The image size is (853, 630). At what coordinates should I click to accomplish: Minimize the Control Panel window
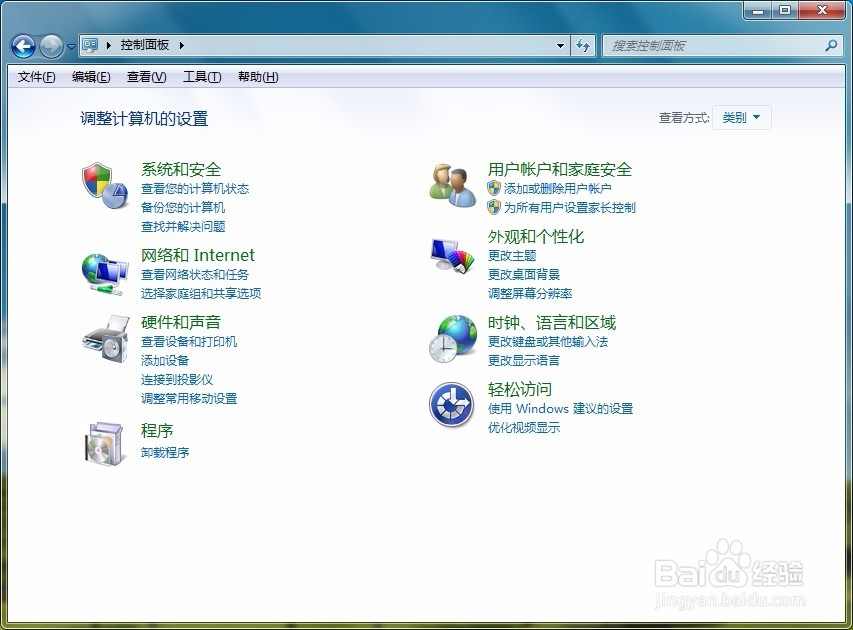click(x=758, y=10)
